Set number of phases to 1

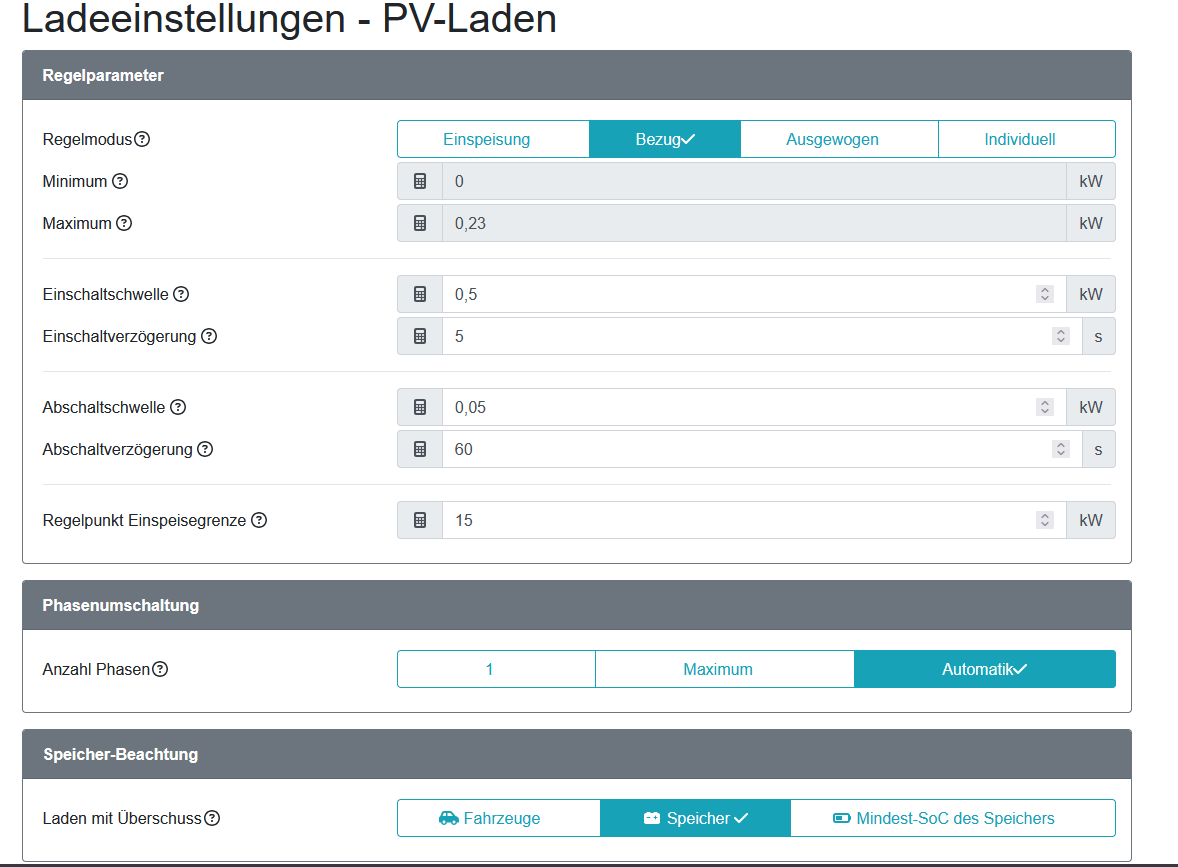pos(497,669)
